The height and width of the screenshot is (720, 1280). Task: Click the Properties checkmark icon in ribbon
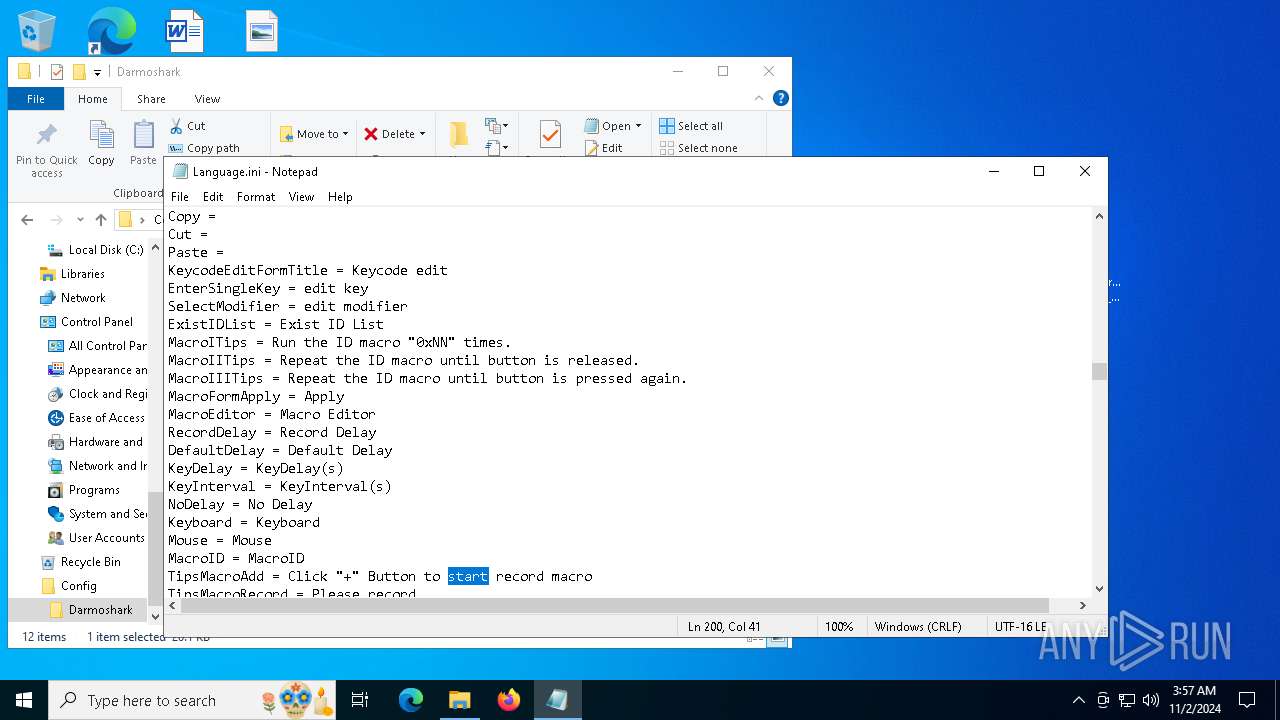(550, 134)
